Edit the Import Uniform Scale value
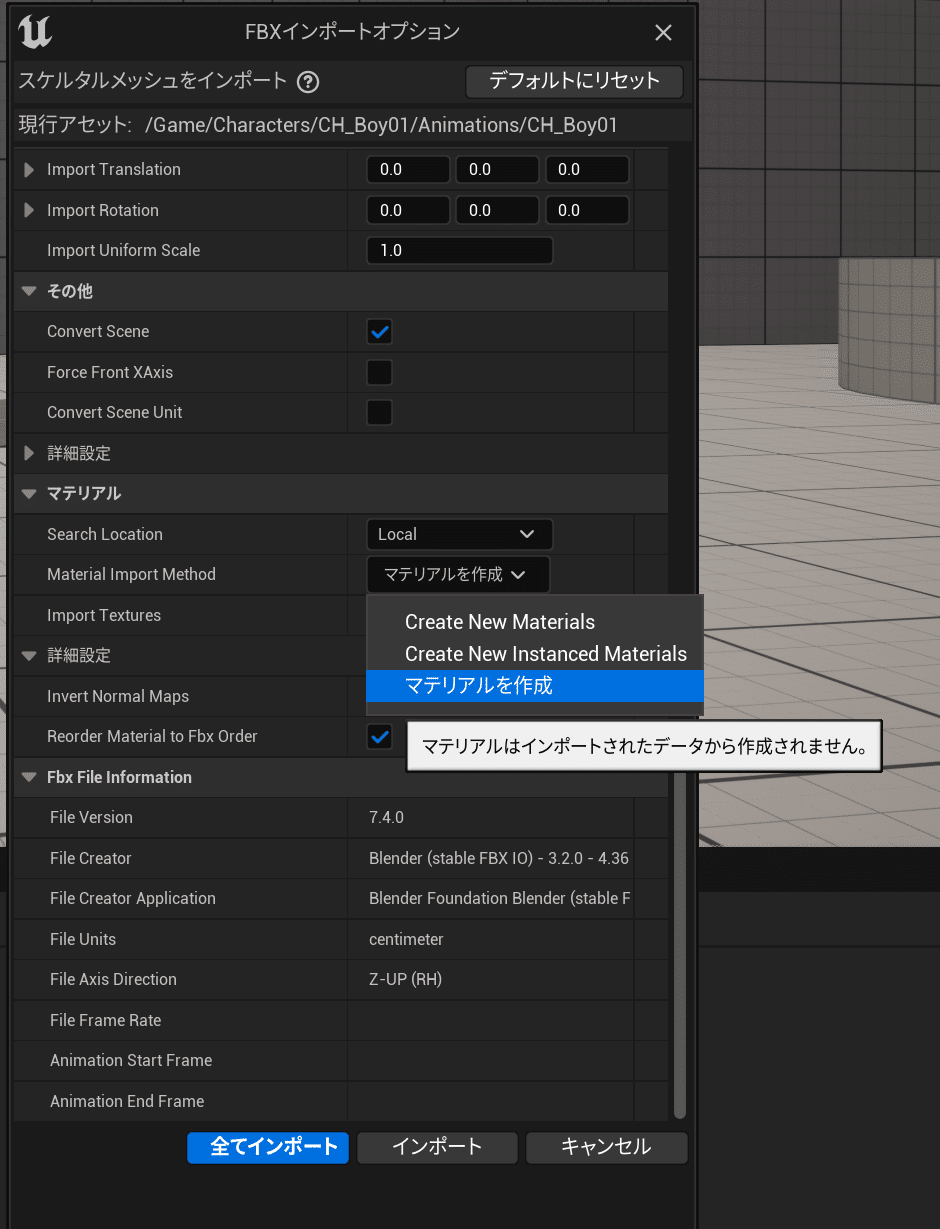 [459, 250]
